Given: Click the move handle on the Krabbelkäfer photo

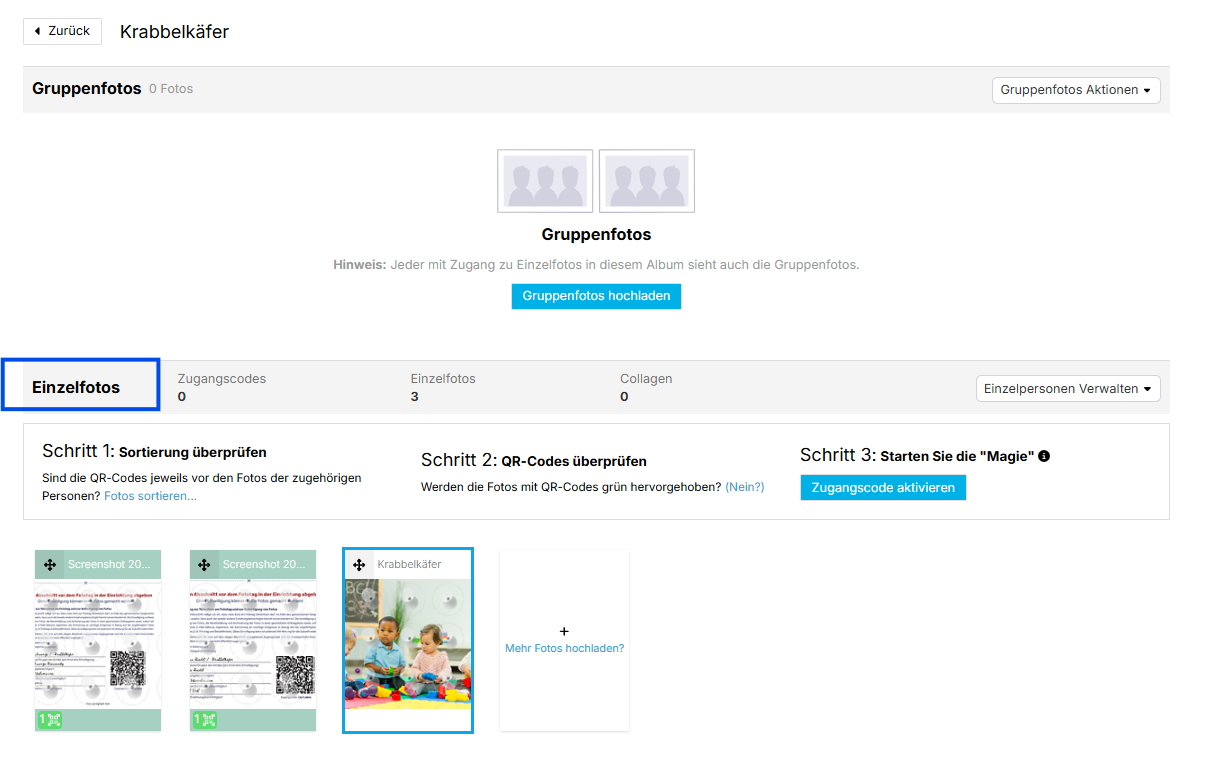Looking at the screenshot, I should pos(359,565).
